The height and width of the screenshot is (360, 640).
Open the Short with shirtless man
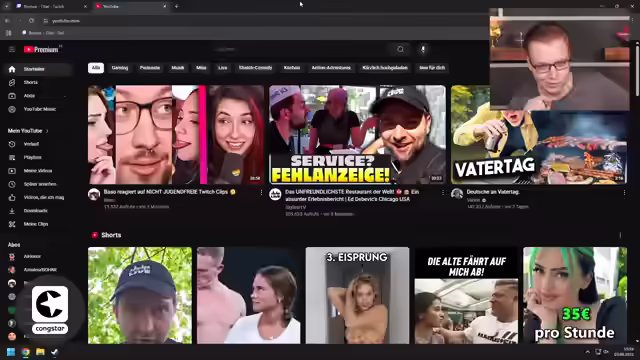249,295
